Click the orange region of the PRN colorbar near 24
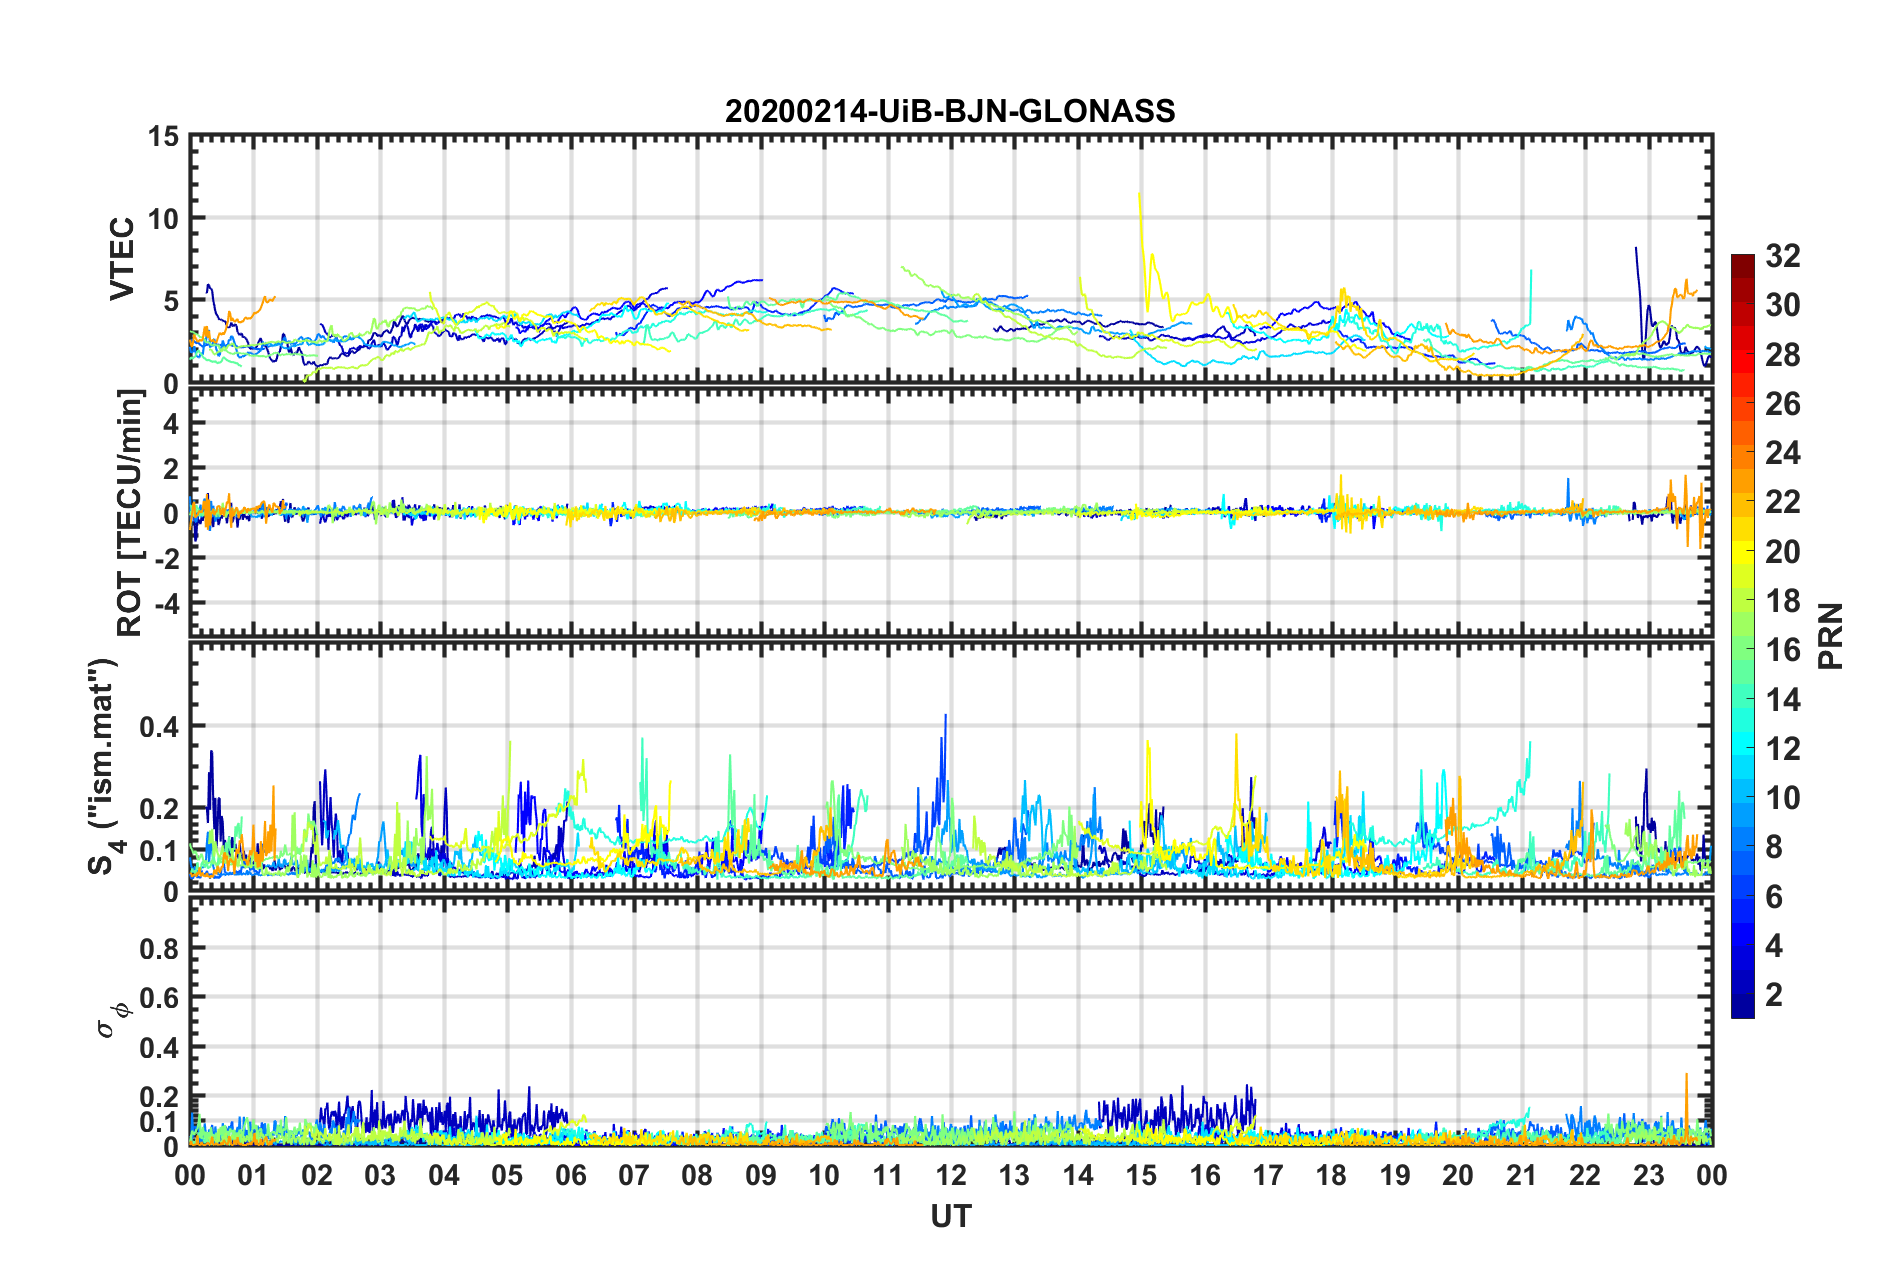 tap(1742, 455)
